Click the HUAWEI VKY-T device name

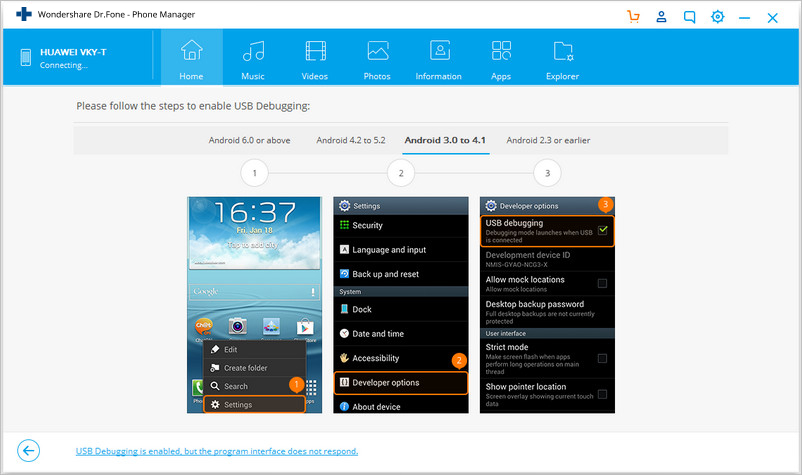pos(73,52)
